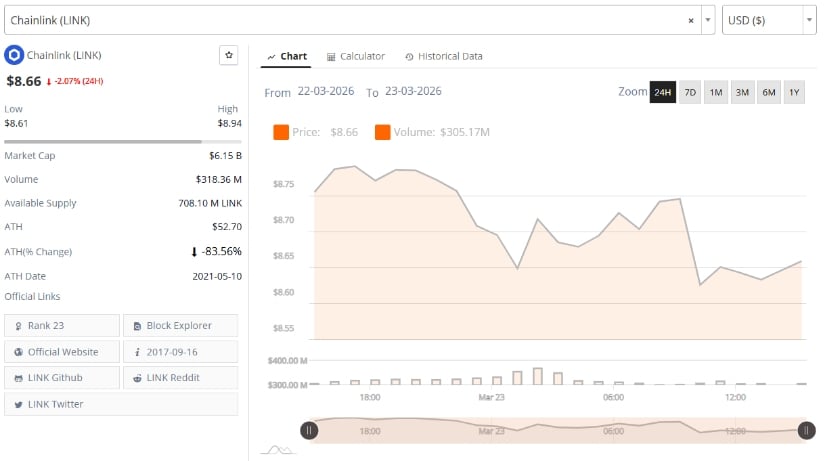The image size is (825, 461).
Task: Click the favorite star icon
Action: point(228,55)
